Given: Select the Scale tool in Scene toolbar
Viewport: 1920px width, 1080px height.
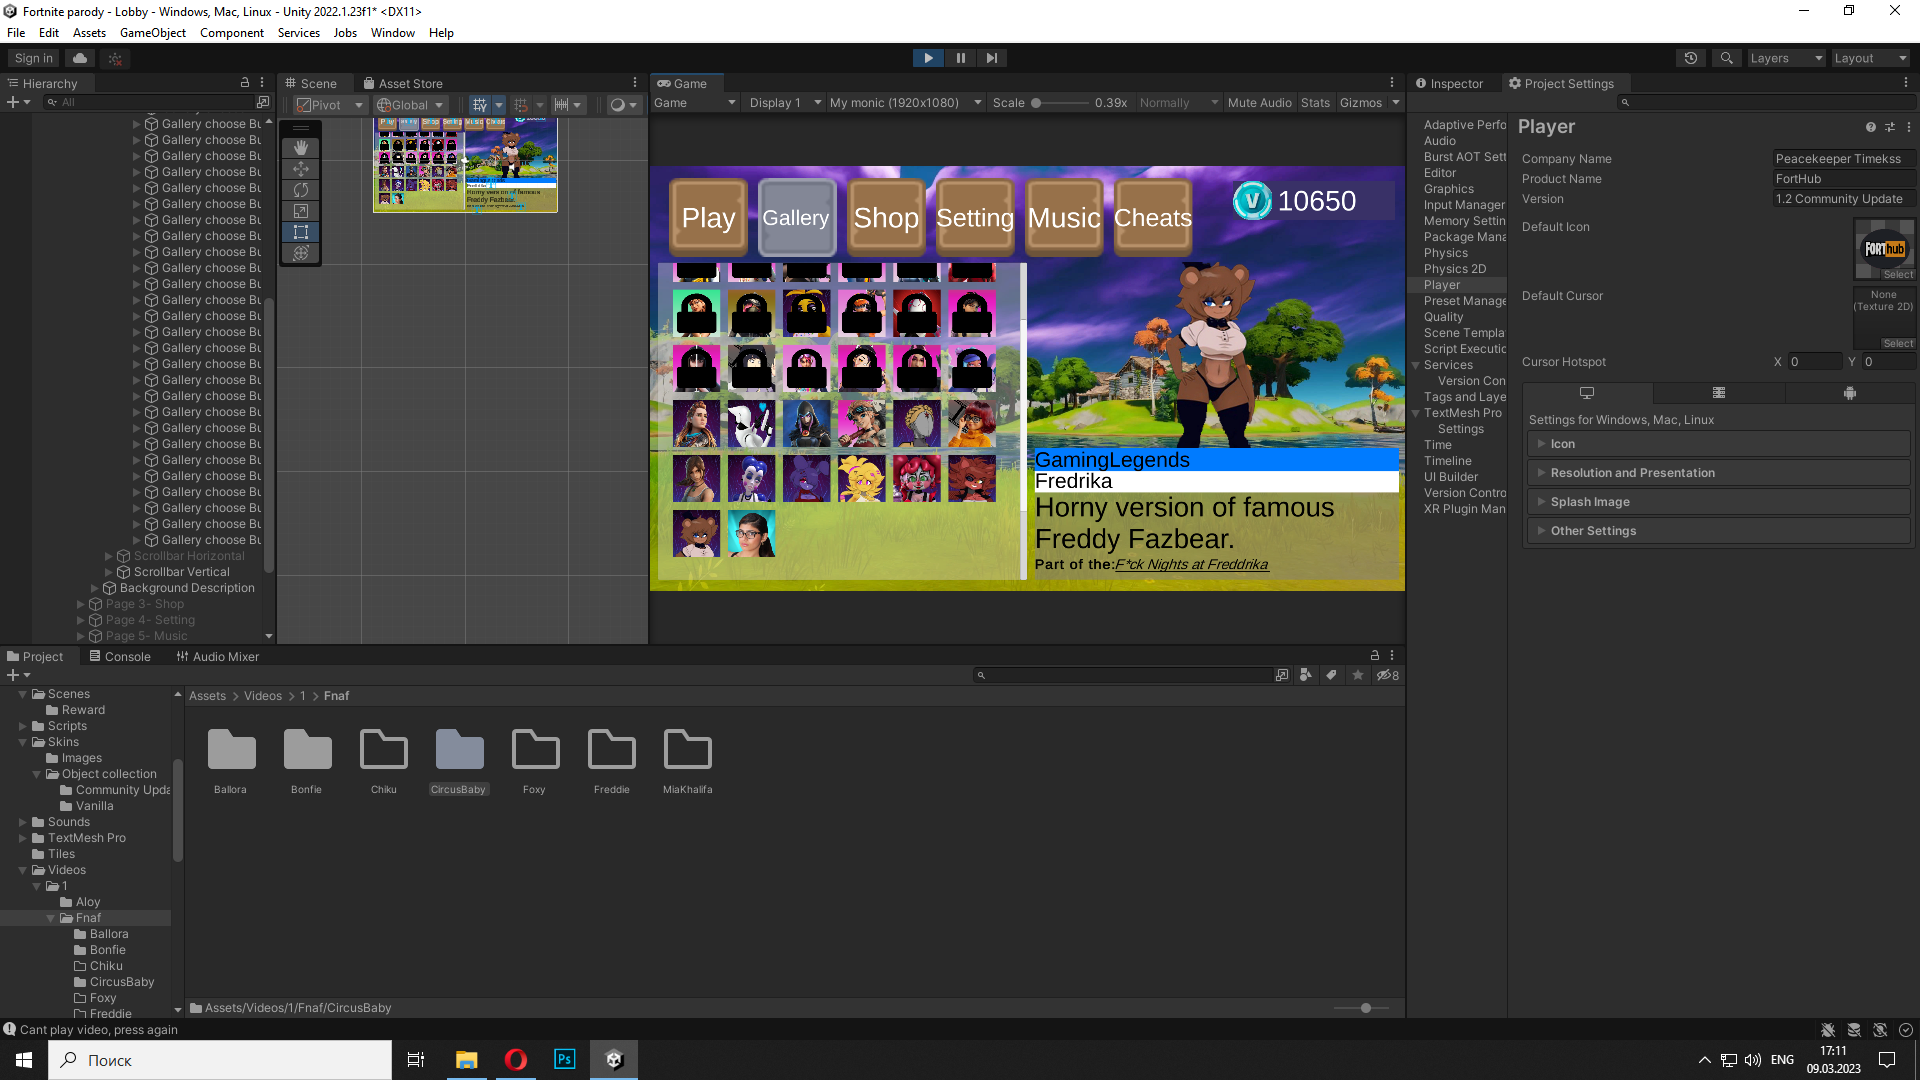Looking at the screenshot, I should click(301, 211).
